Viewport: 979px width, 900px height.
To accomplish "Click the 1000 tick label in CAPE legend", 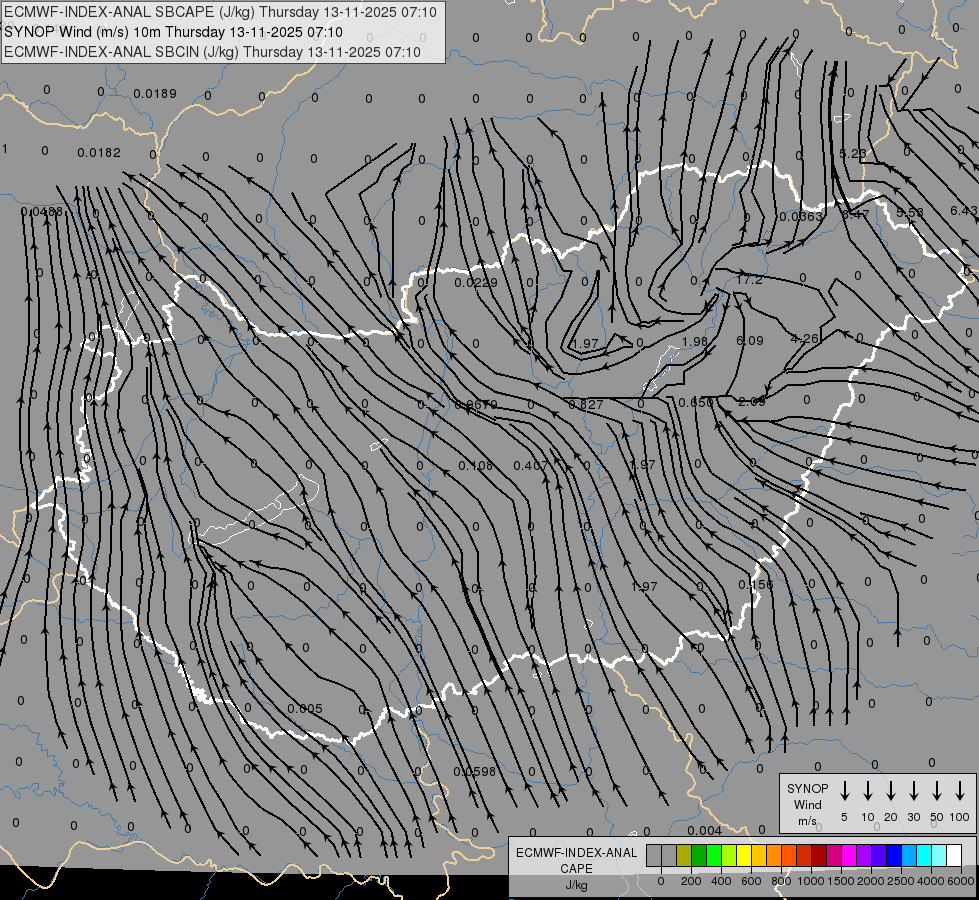I will [x=810, y=881].
